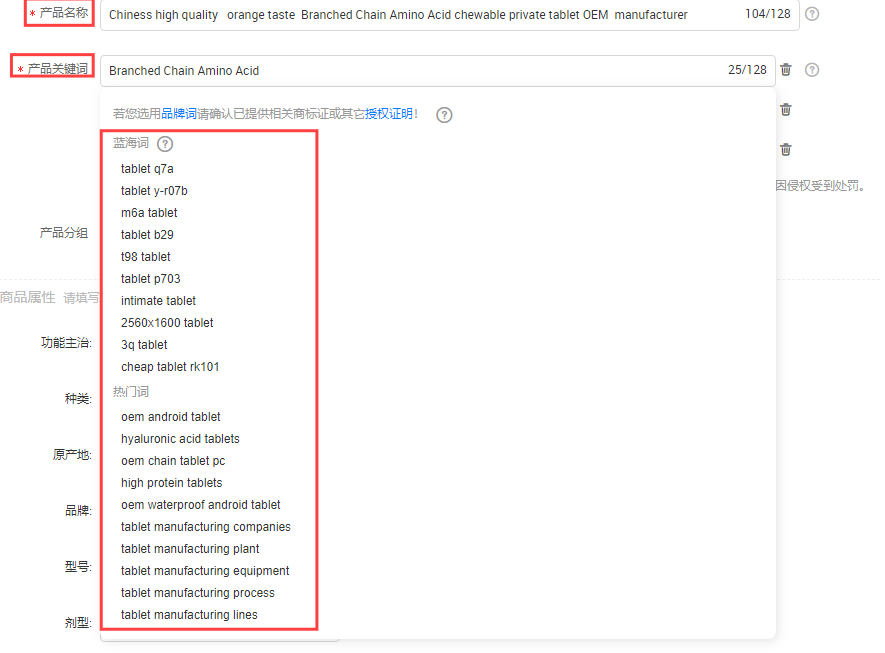Open the 品牌词 link
The height and width of the screenshot is (653, 885).
click(x=179, y=114)
